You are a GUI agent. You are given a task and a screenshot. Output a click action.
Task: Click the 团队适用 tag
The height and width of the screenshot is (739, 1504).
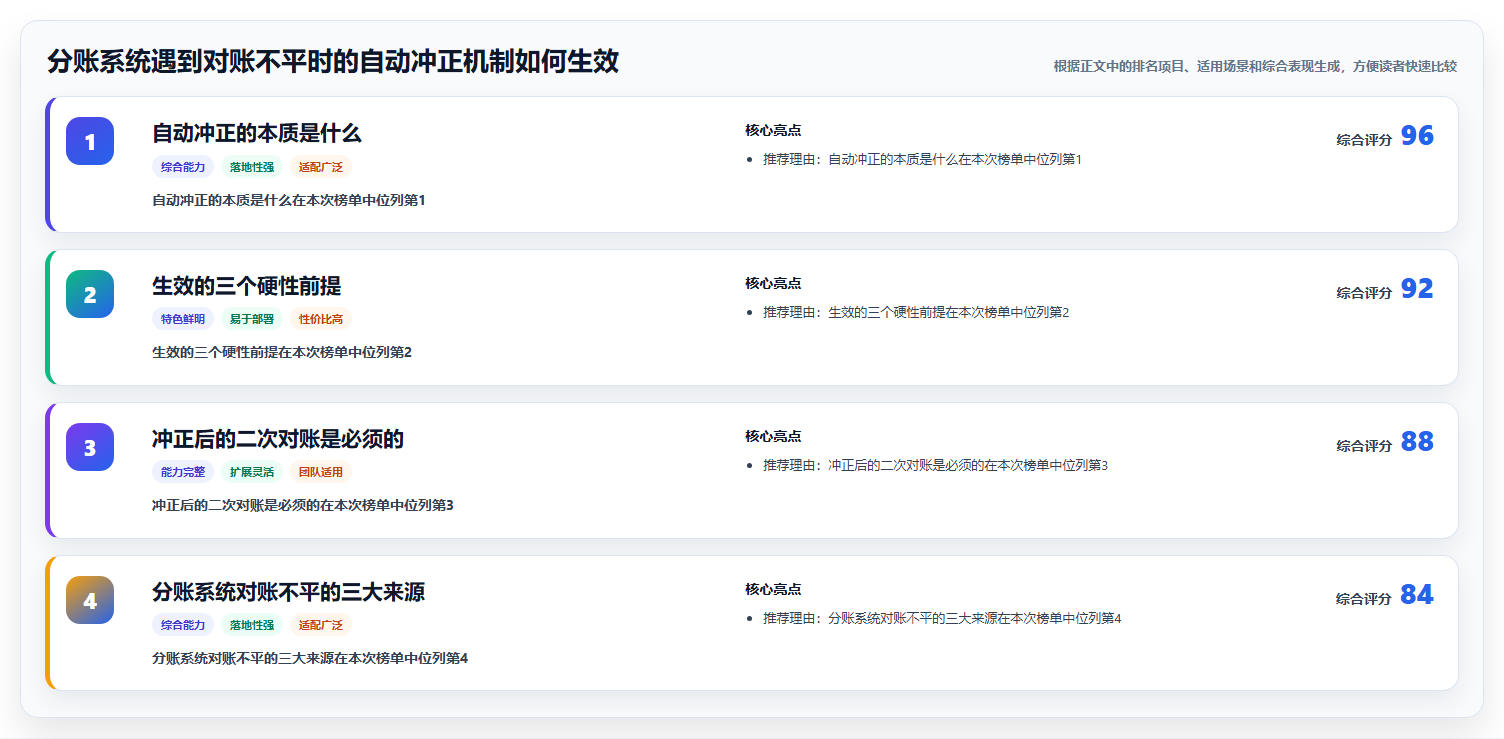(321, 472)
